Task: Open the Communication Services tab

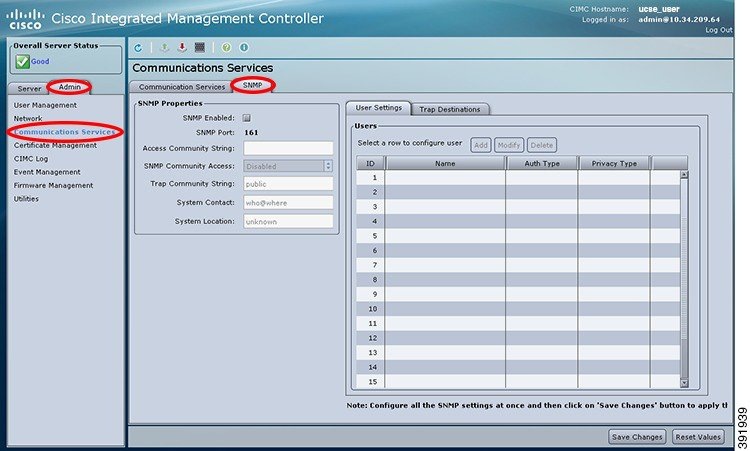Action: [182, 87]
